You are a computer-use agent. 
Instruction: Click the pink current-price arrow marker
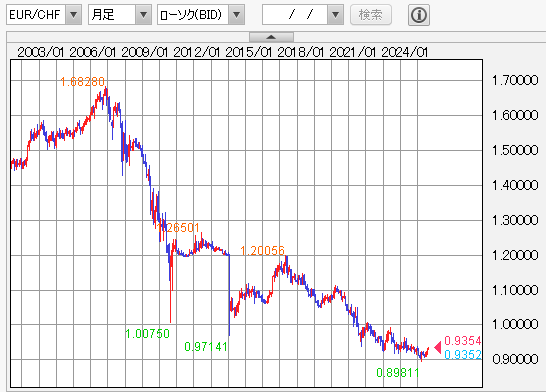pyautogui.click(x=438, y=347)
